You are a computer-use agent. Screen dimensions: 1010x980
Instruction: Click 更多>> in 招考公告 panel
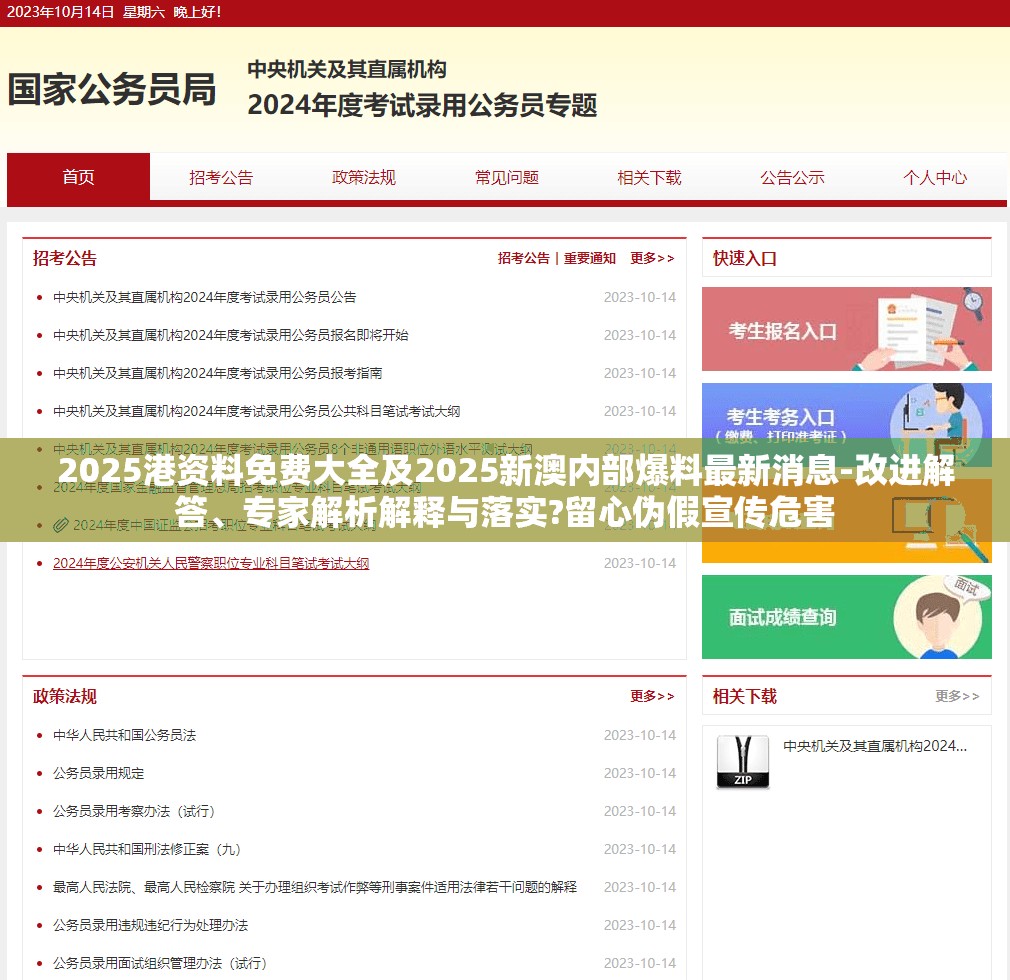tap(653, 258)
